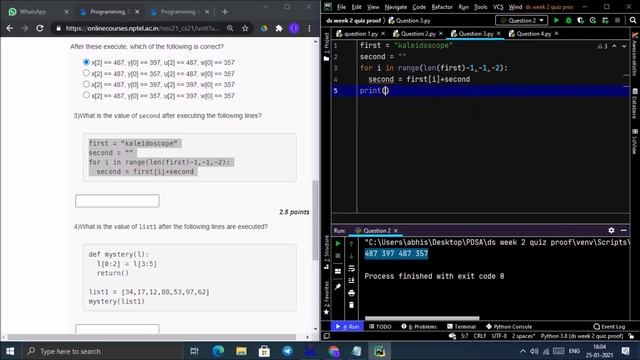Image resolution: width=640 pixels, height=360 pixels.
Task: Switch to Question 2.py editor tab
Action: point(418,33)
